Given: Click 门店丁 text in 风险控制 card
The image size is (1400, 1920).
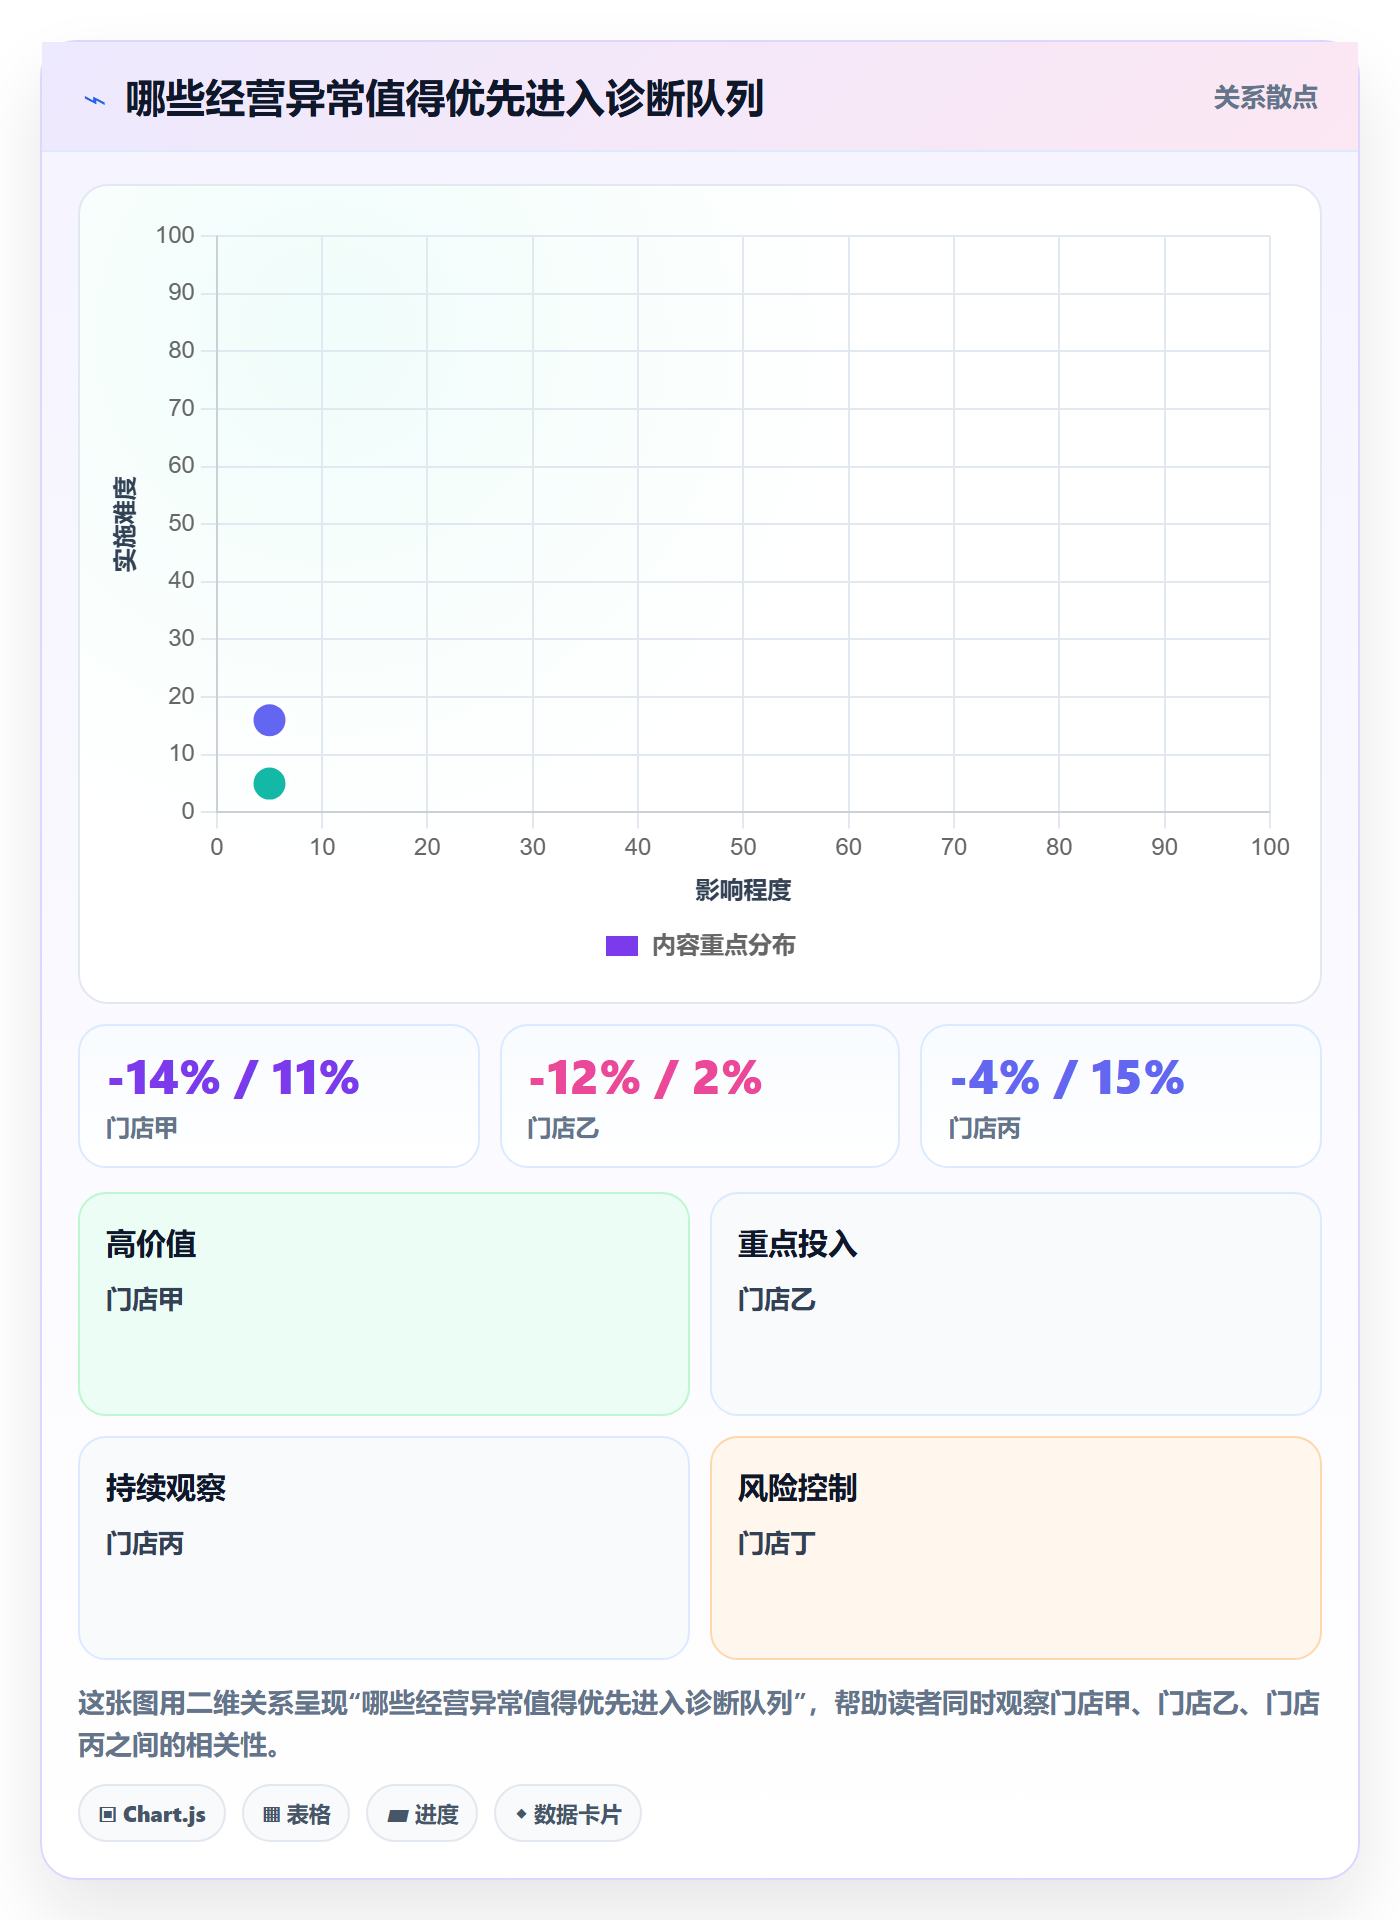Looking at the screenshot, I should [777, 1543].
